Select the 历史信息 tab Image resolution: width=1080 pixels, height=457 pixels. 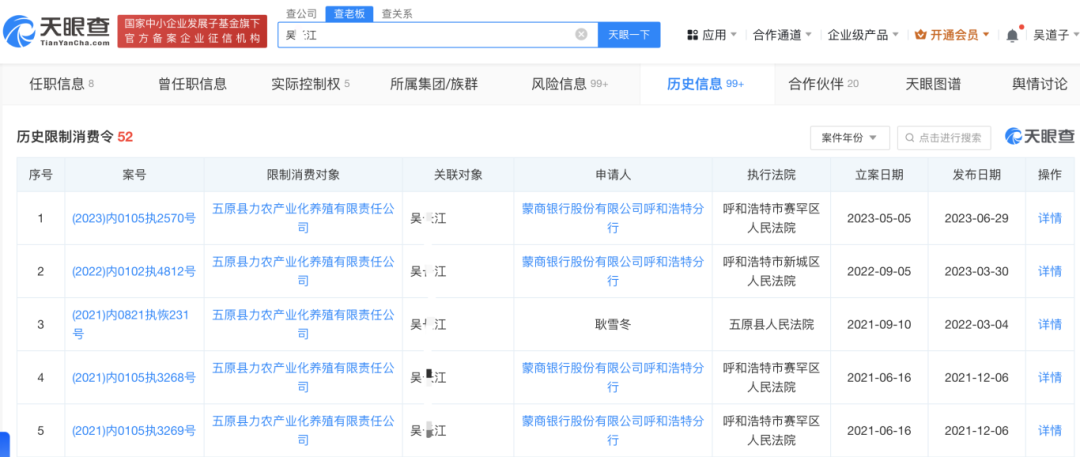coord(705,84)
